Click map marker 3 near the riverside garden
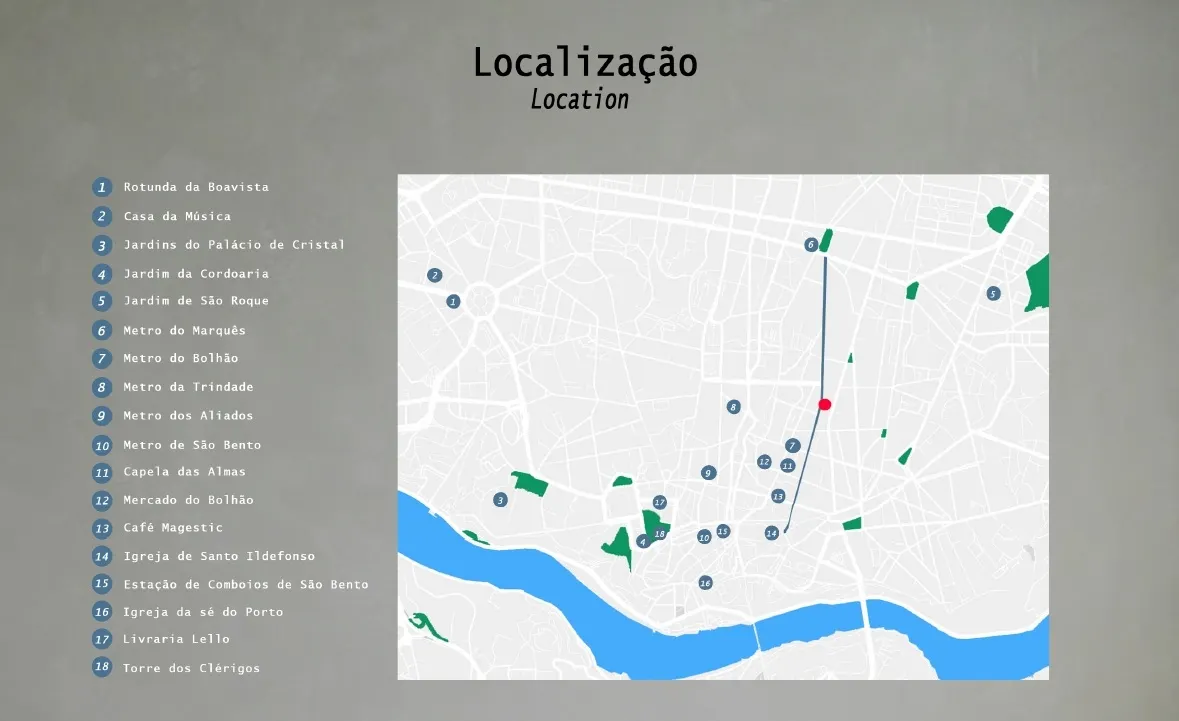This screenshot has height=721, width=1179. [x=501, y=500]
